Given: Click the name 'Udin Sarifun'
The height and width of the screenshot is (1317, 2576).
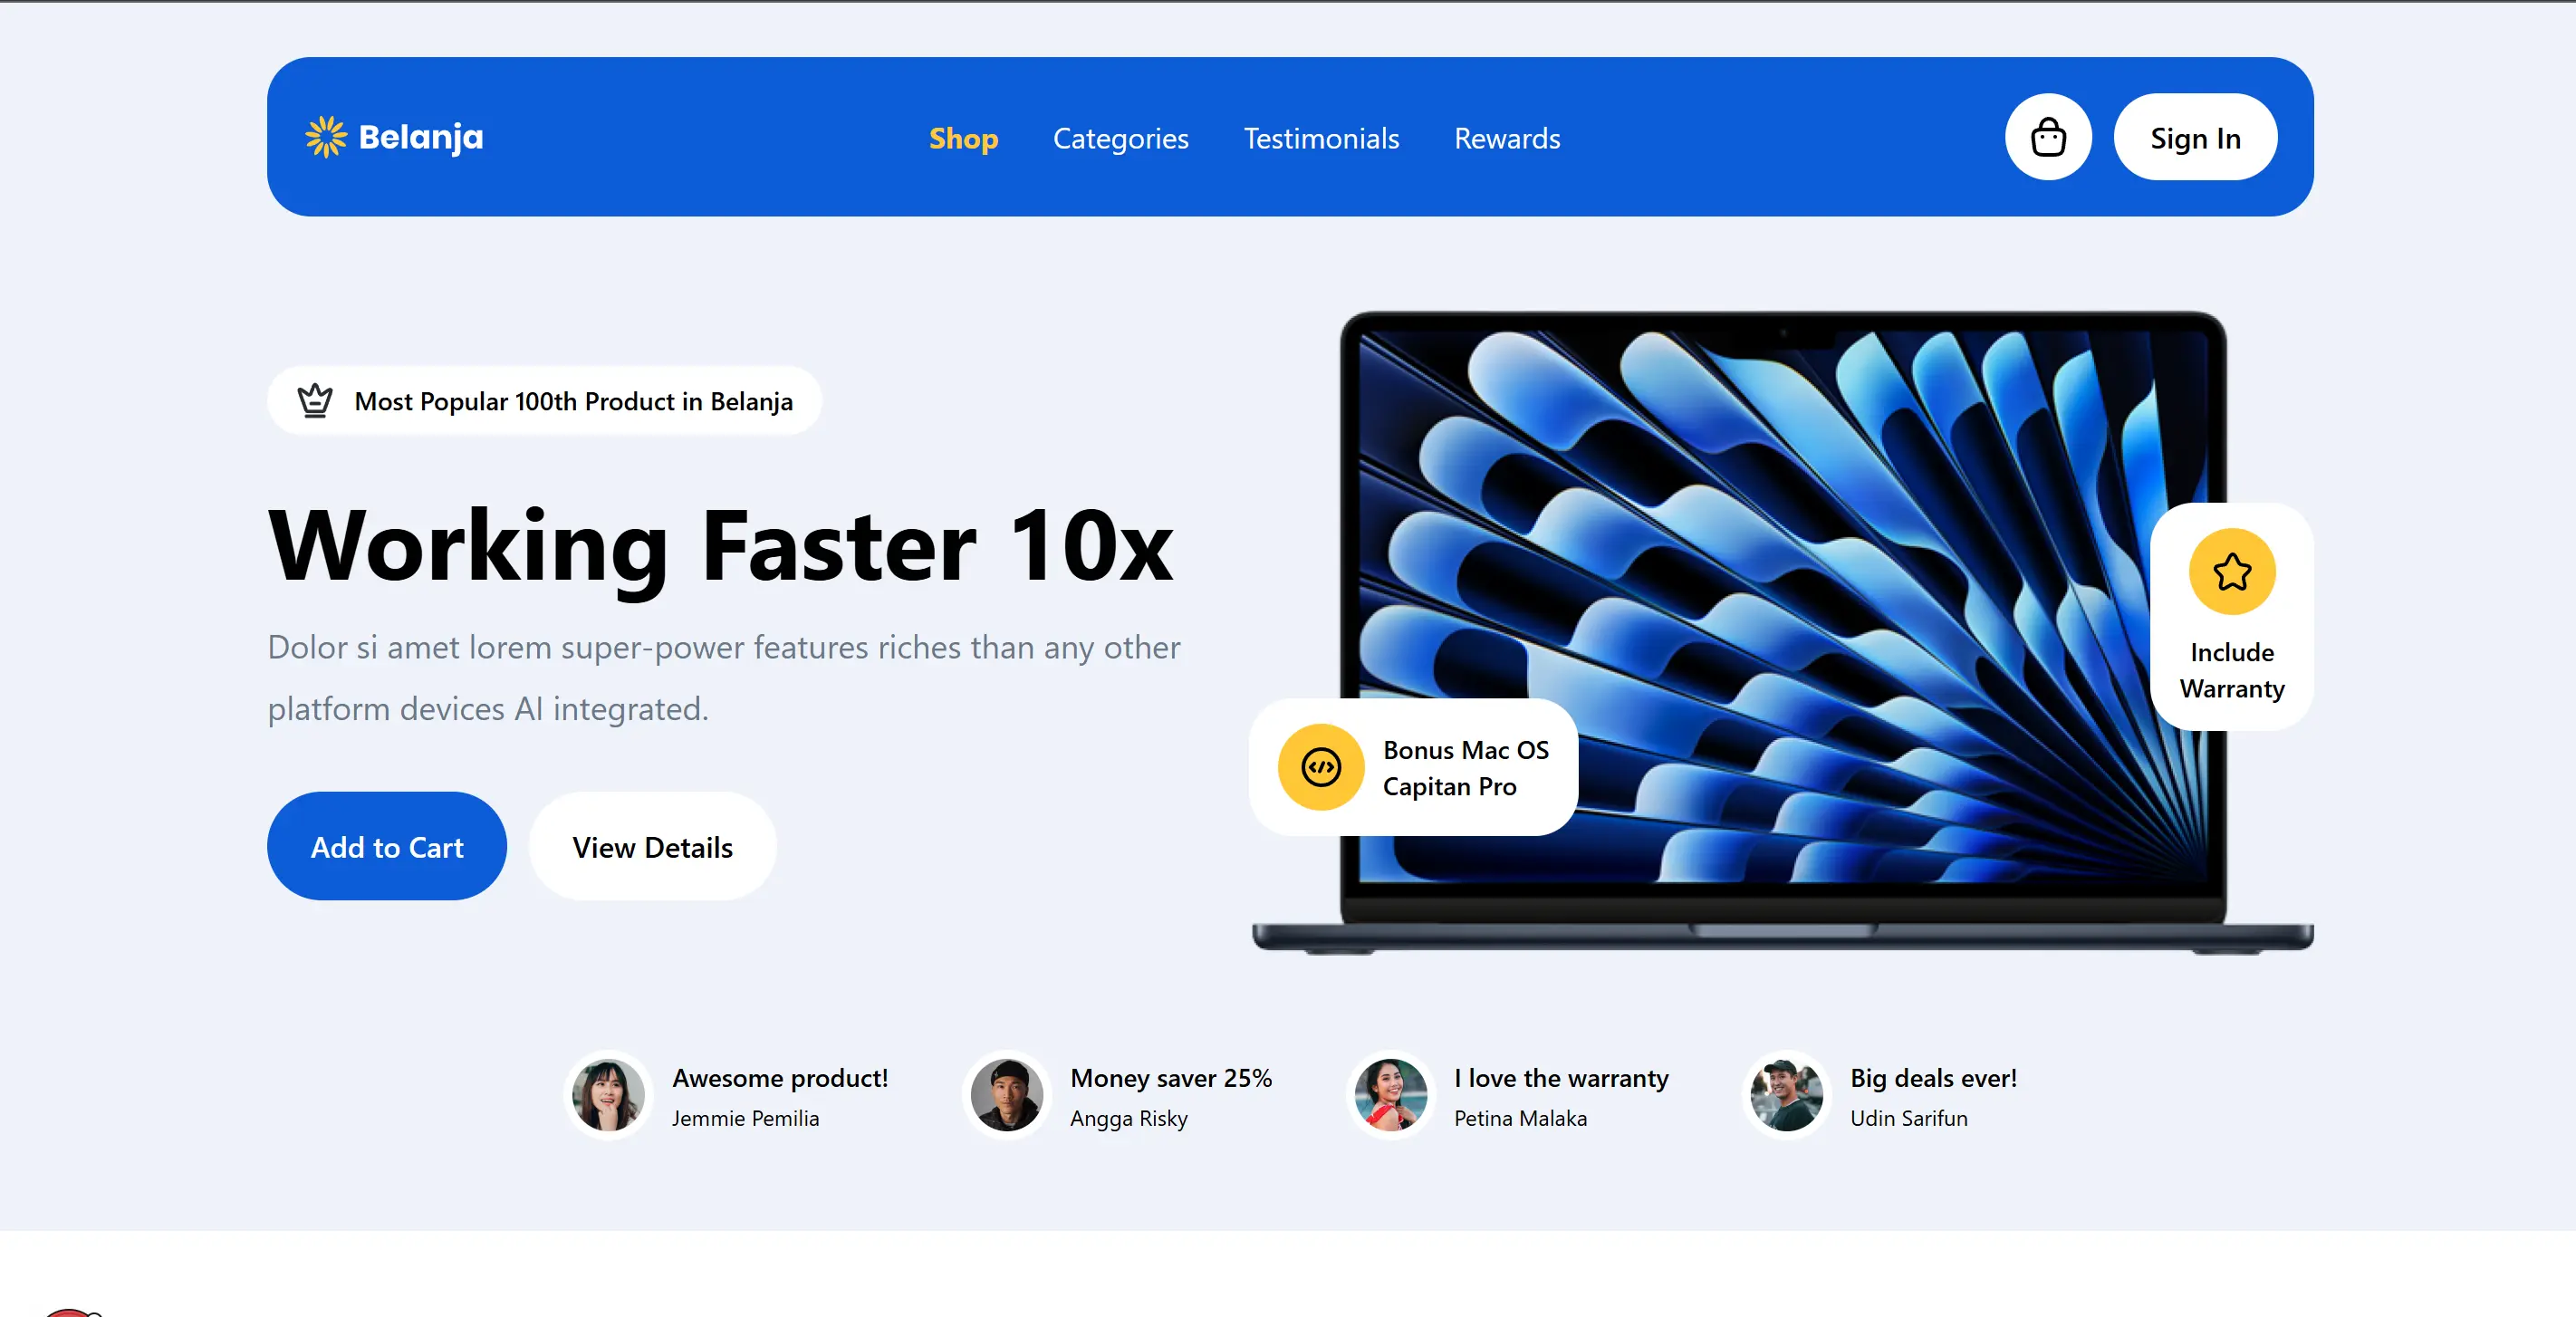Looking at the screenshot, I should (x=1908, y=1118).
